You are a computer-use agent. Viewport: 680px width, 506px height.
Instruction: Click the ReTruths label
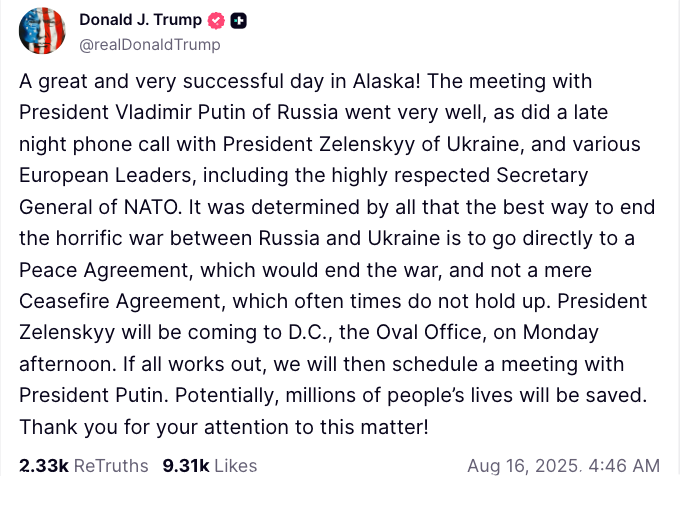point(111,466)
